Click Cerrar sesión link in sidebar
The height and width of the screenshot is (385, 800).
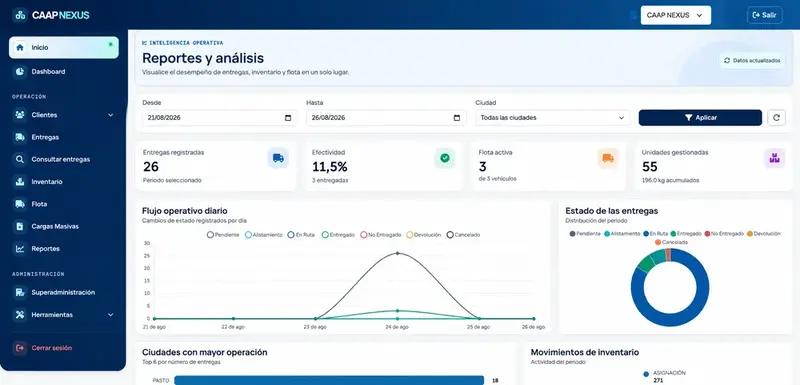[64, 348]
